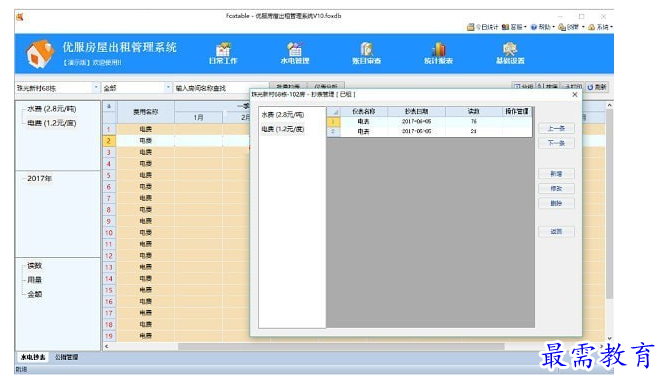The width and height of the screenshot is (663, 387).
Task: Select 电费 (1.2元/度) in the dialog list
Action: point(282,129)
